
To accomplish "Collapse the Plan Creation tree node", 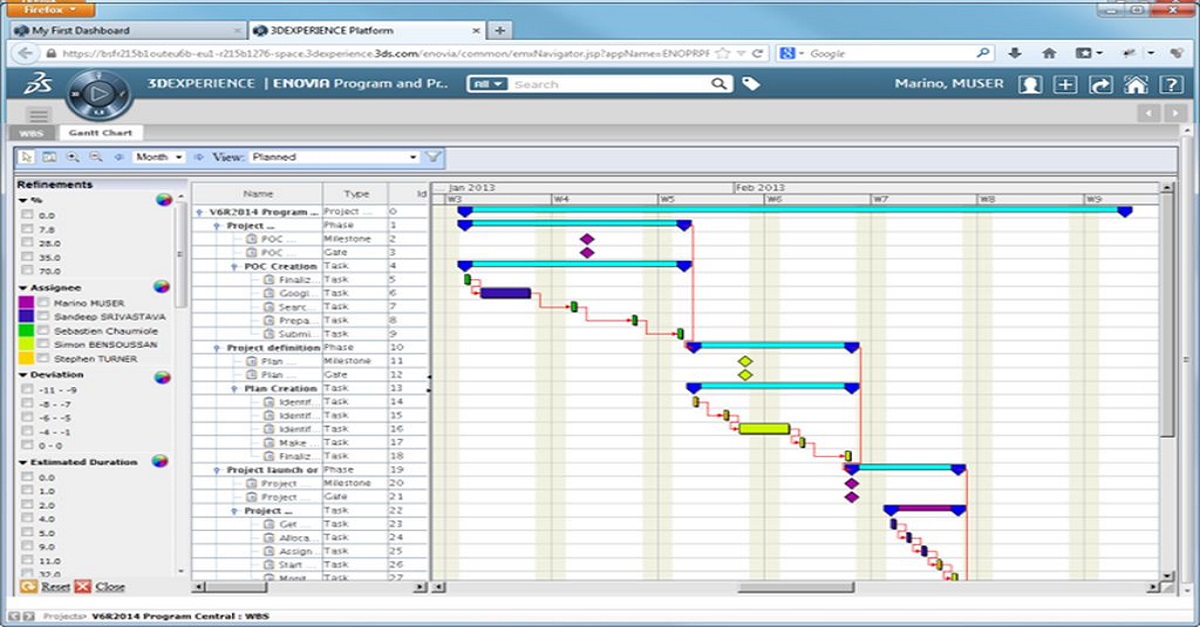I will pyautogui.click(x=235, y=389).
